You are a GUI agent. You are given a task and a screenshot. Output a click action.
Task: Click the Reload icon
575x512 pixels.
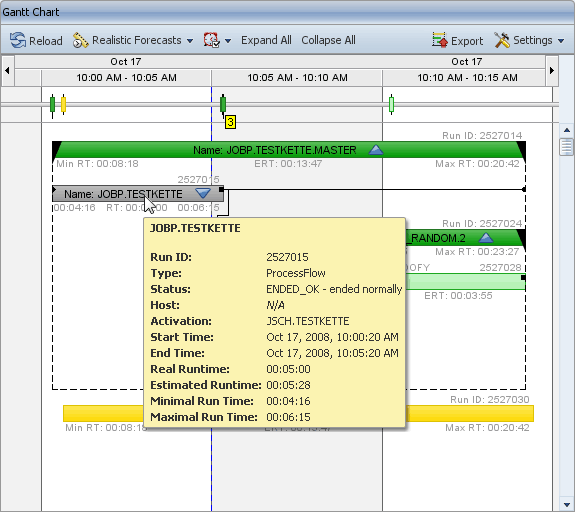[18, 40]
